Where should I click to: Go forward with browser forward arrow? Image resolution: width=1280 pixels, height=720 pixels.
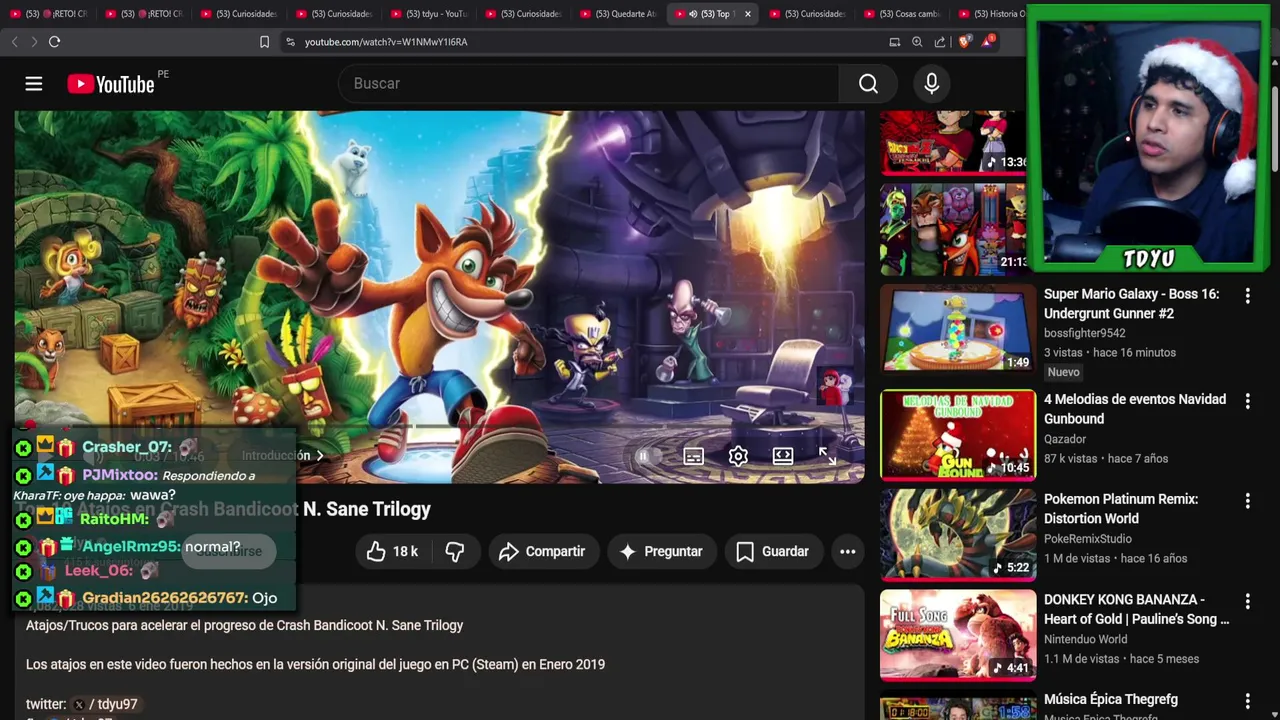click(x=34, y=42)
